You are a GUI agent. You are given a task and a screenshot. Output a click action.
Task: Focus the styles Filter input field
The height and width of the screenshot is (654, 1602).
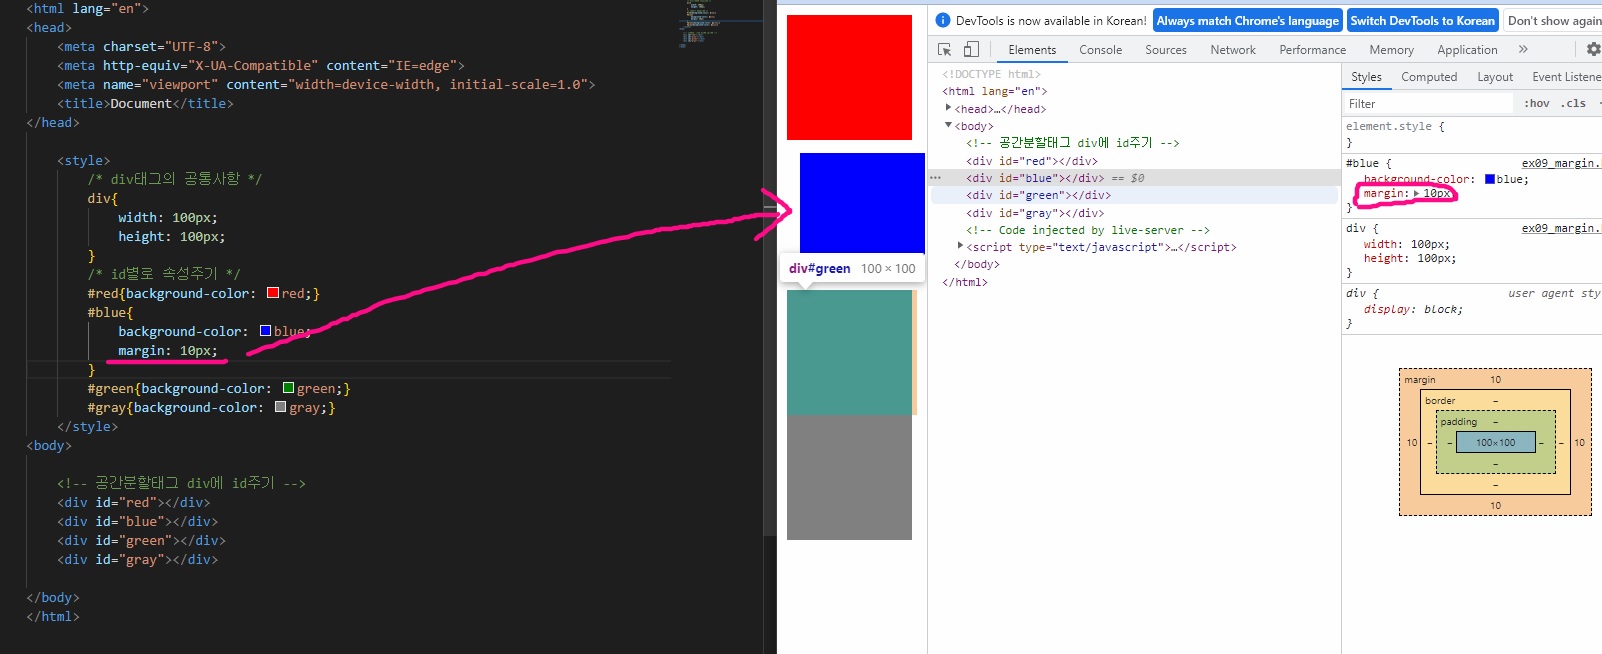click(x=1428, y=103)
